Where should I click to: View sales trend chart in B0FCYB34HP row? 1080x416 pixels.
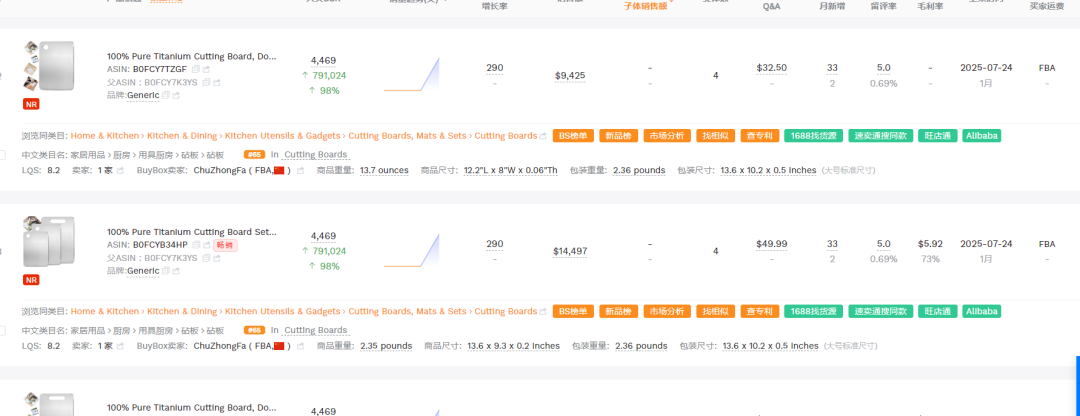pyautogui.click(x=411, y=250)
